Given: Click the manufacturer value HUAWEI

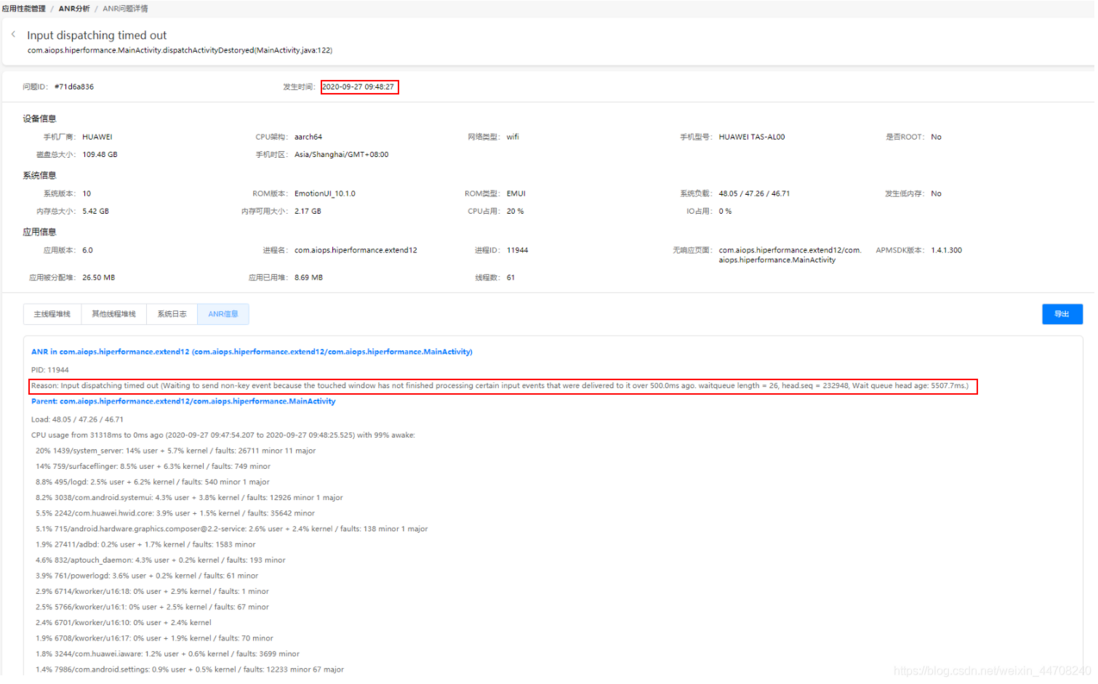Looking at the screenshot, I should 97,137.
